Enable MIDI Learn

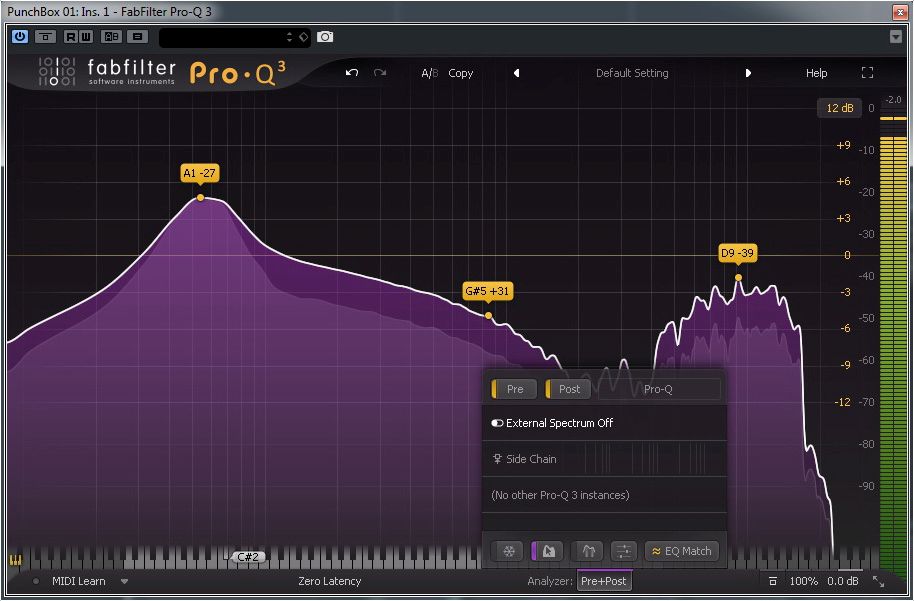[x=79, y=581]
